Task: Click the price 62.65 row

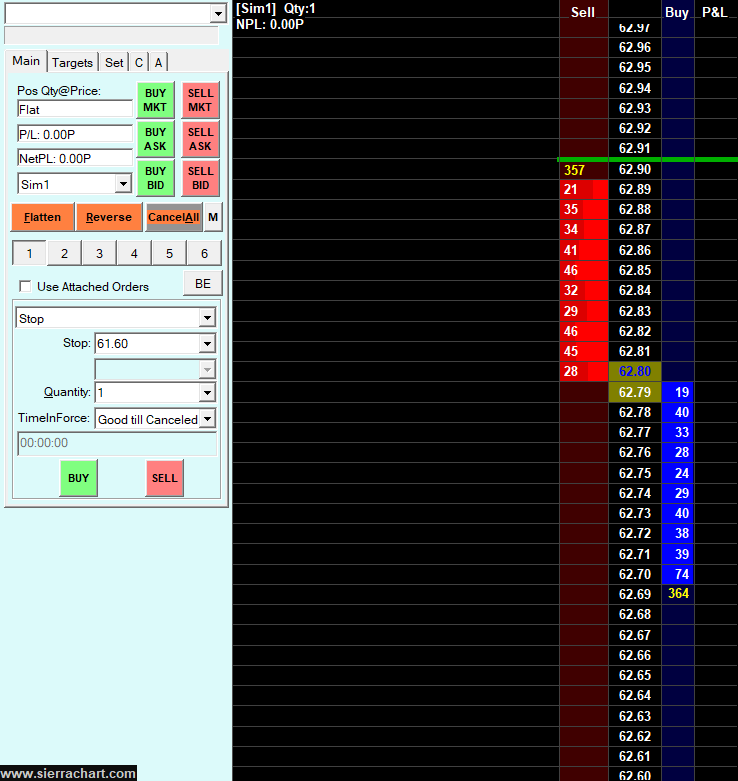Action: coord(635,675)
